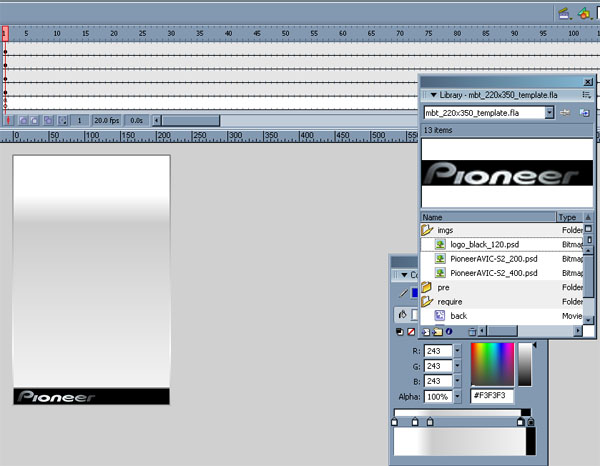
Task: Enable Onion Skin Outlines button
Action: tap(34, 121)
